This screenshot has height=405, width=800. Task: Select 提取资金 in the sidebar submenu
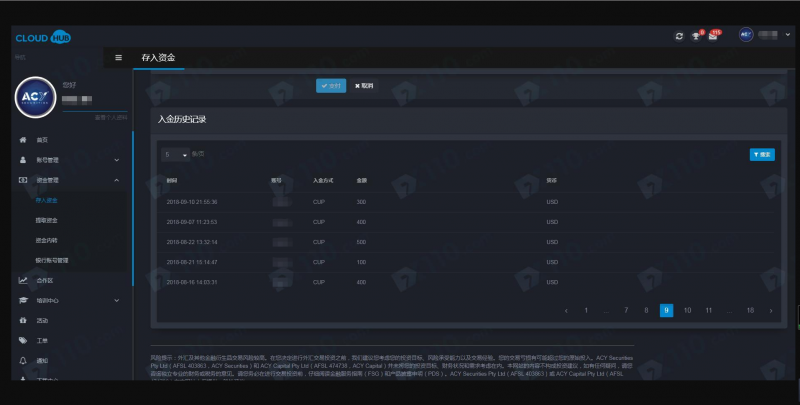[47, 220]
